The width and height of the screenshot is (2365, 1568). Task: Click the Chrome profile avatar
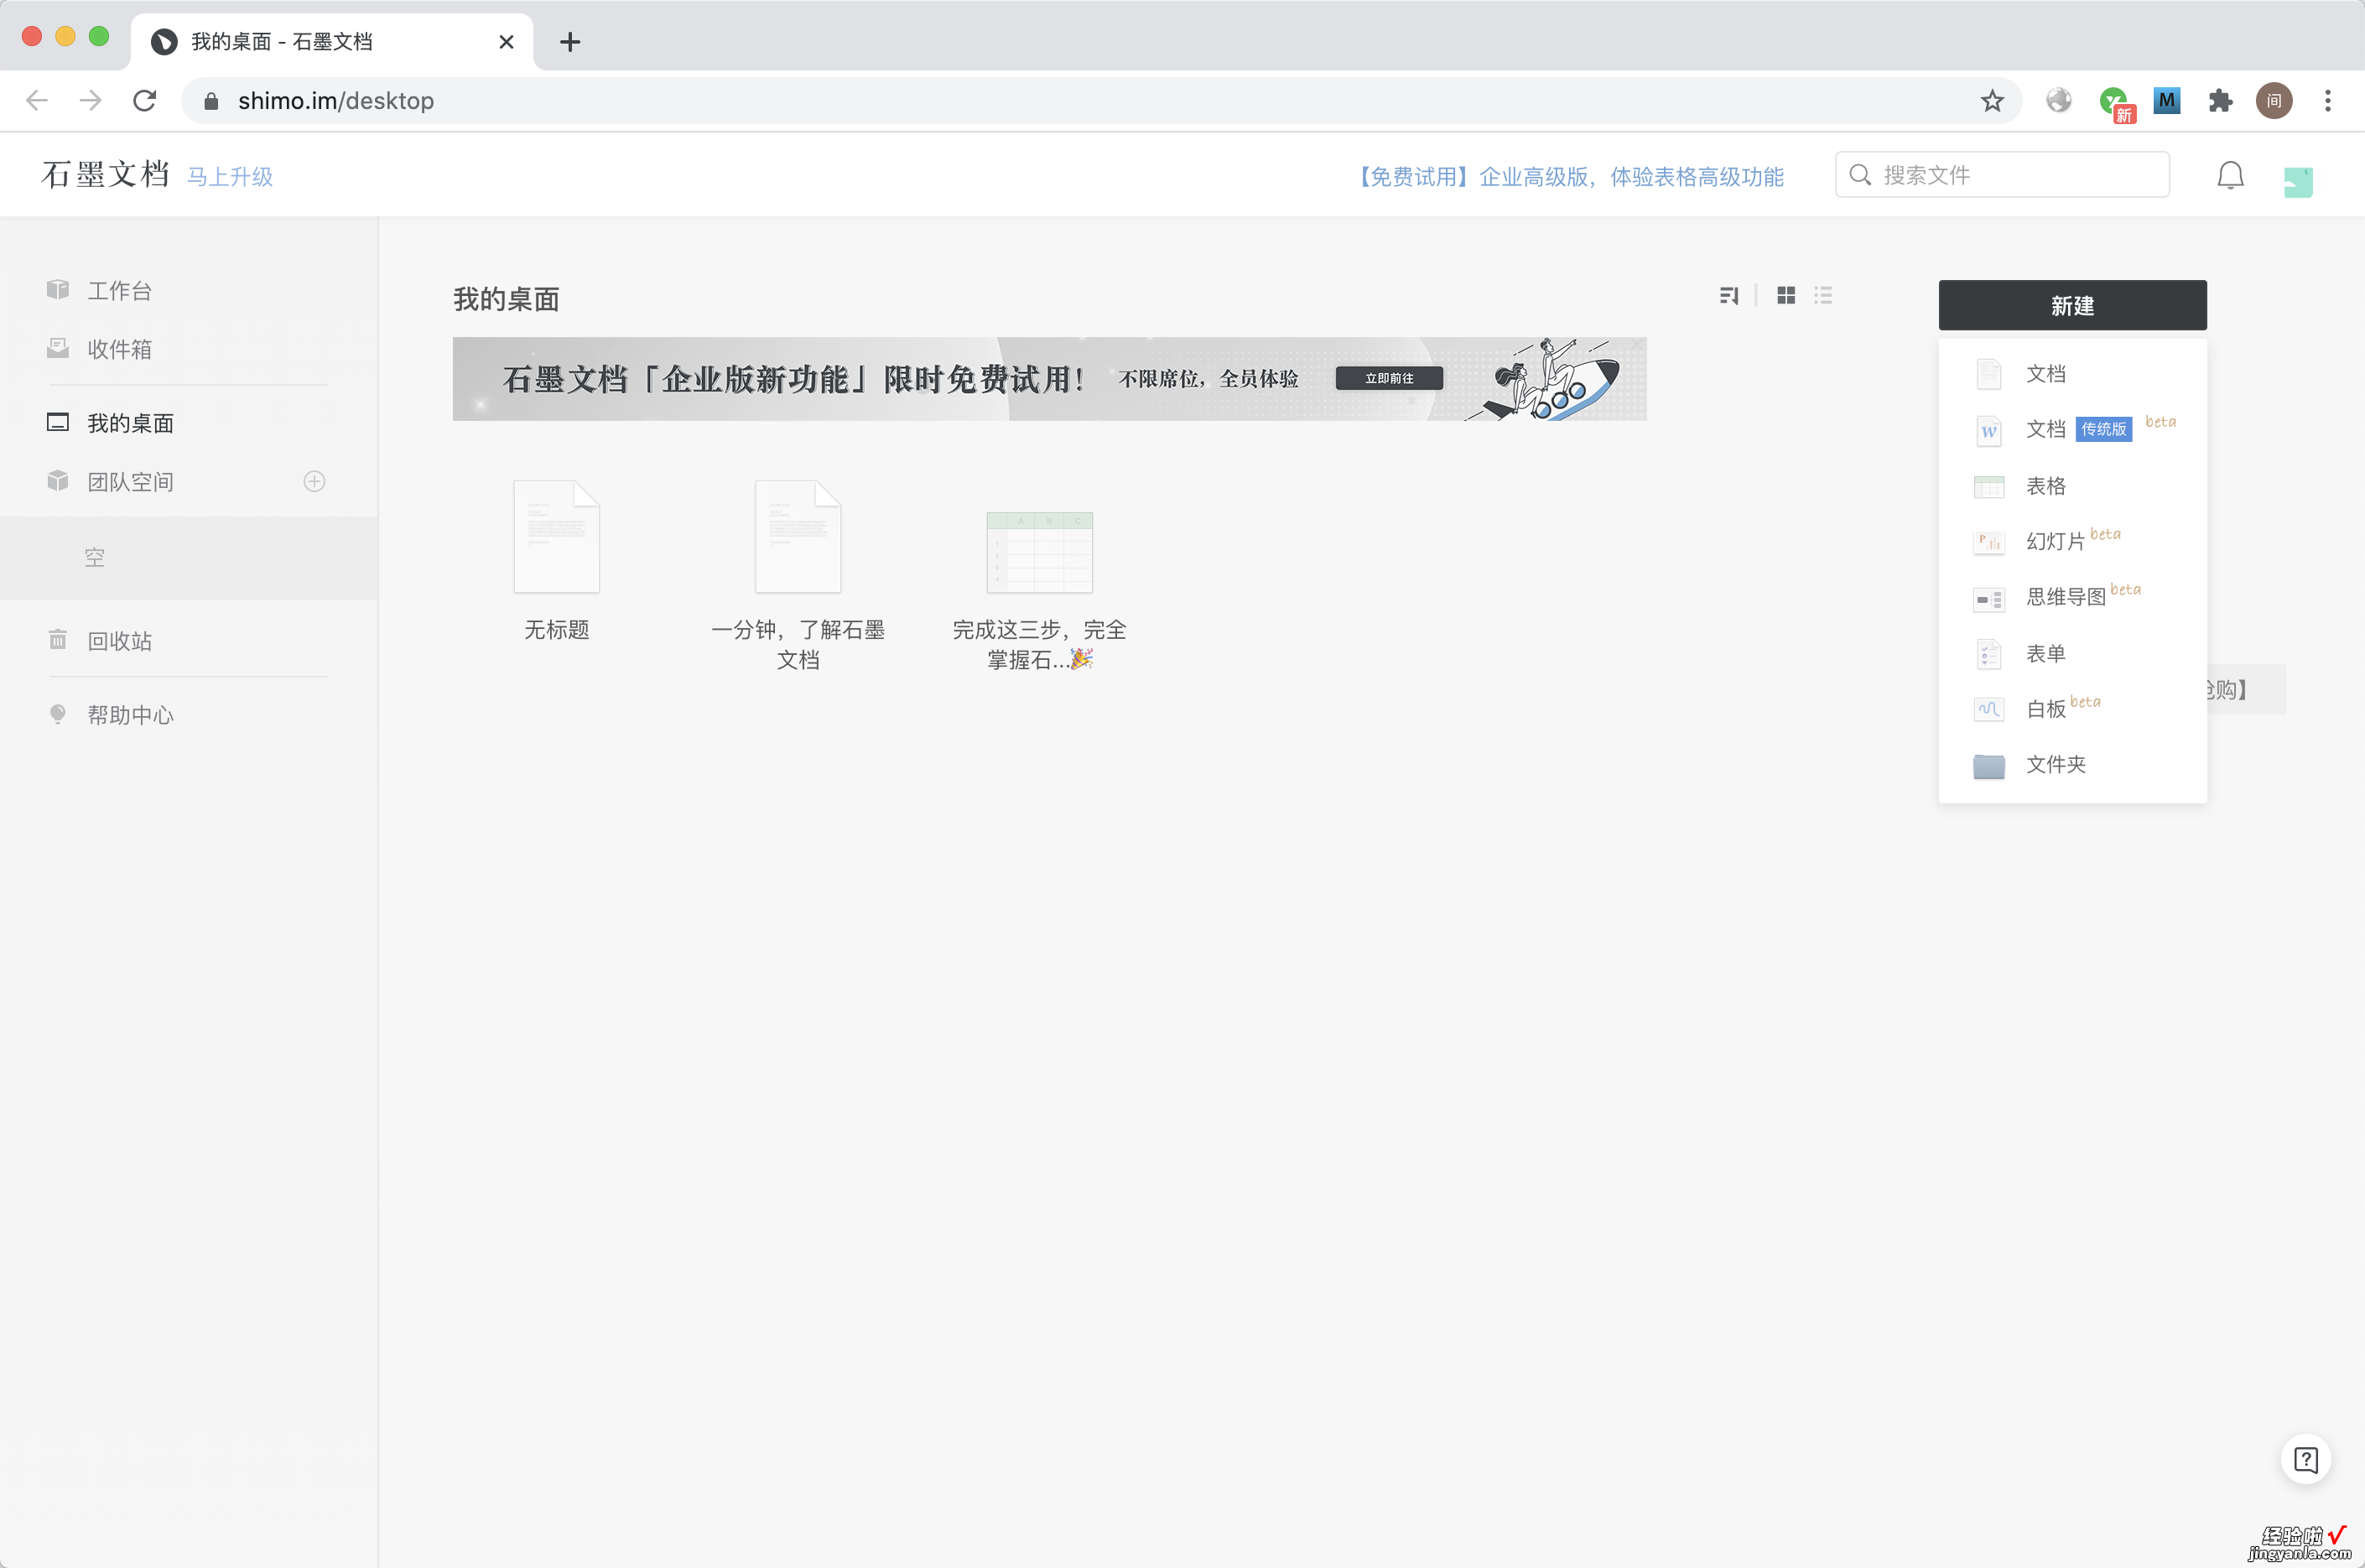(x=2274, y=101)
